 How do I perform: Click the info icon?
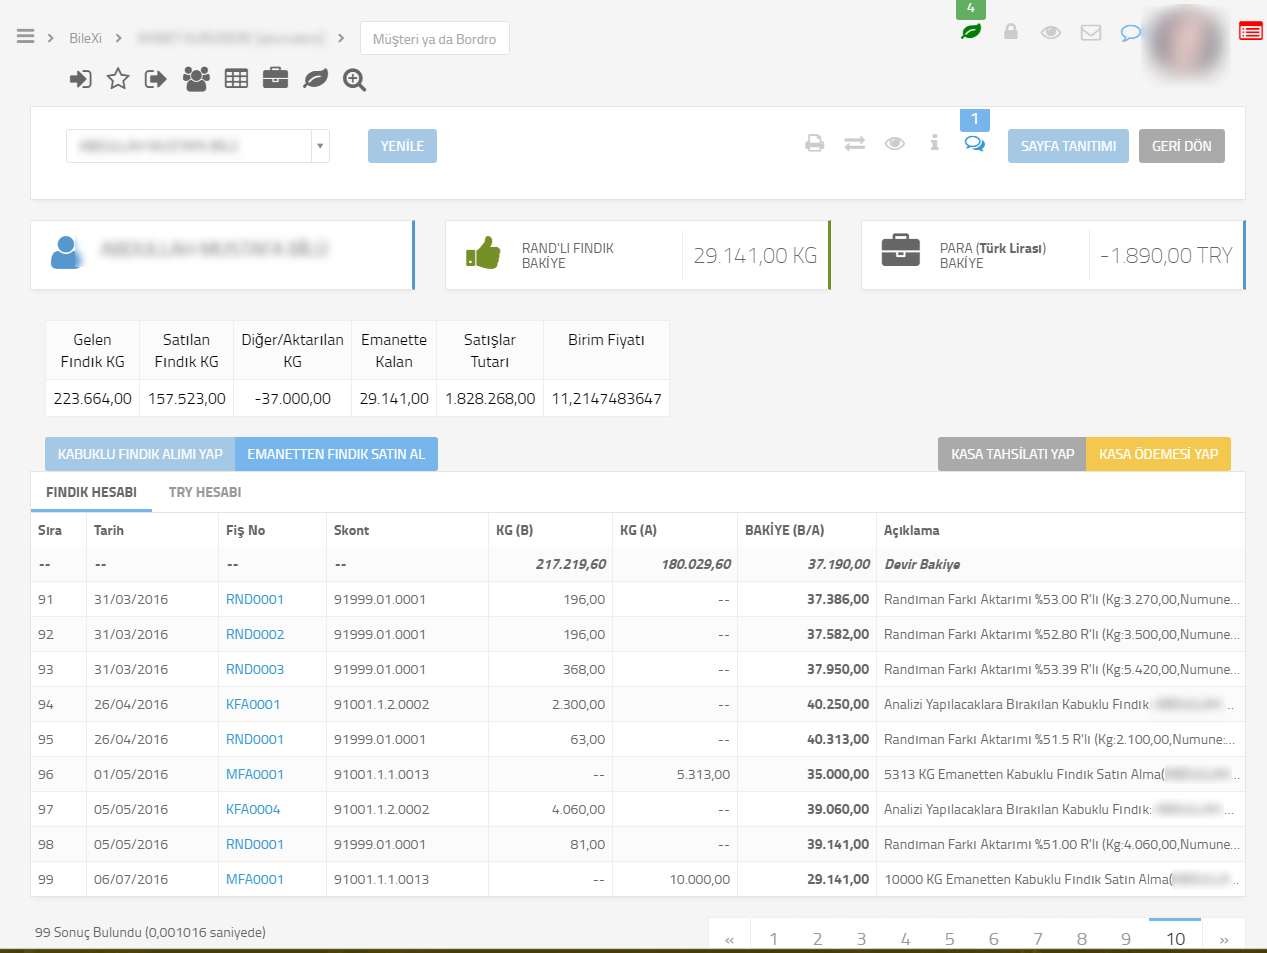(934, 142)
